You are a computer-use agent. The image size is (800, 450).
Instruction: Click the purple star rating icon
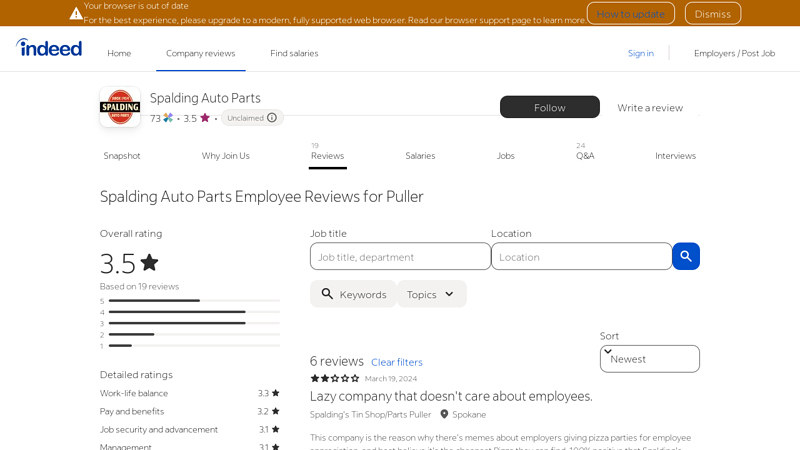click(205, 118)
